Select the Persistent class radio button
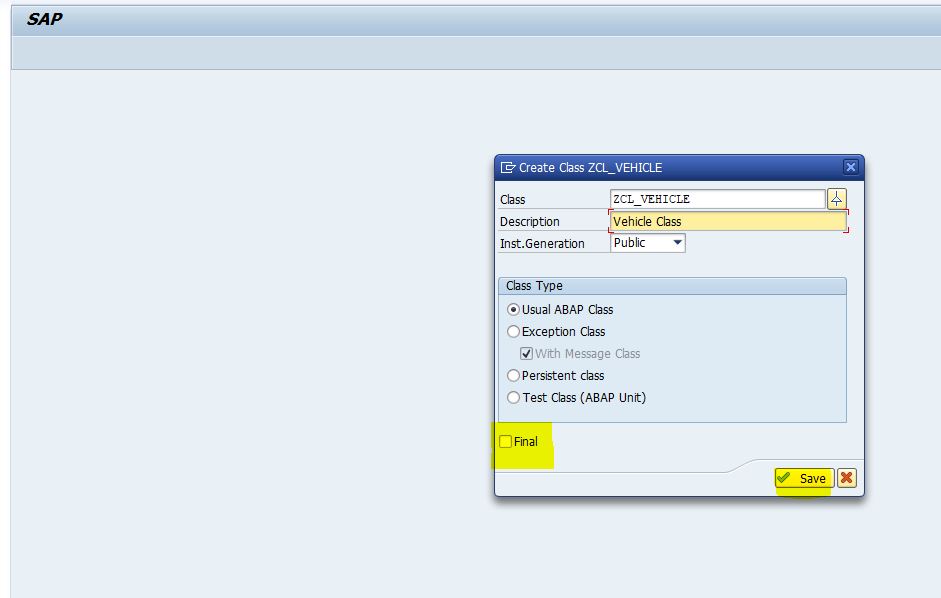Viewport: 941px width, 598px height. point(513,375)
